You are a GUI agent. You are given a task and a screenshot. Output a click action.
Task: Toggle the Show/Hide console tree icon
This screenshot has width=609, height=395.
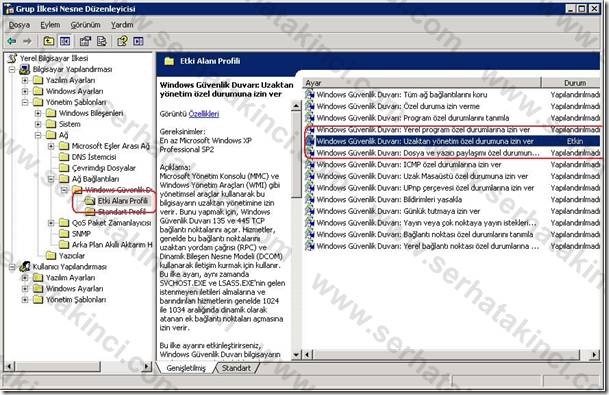[x=65, y=41]
